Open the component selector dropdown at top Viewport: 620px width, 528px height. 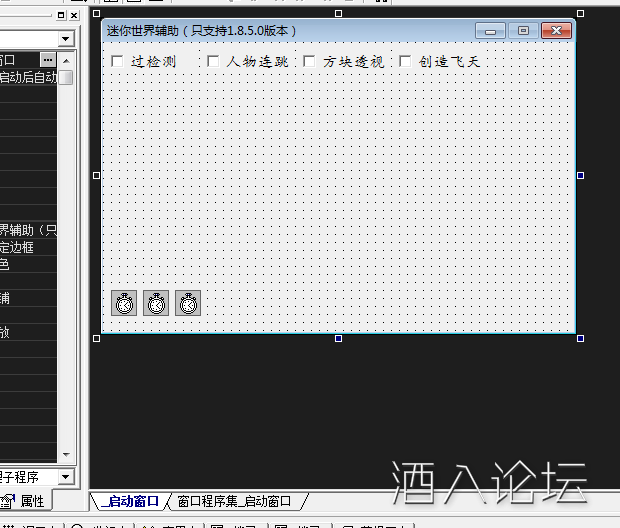[66, 39]
